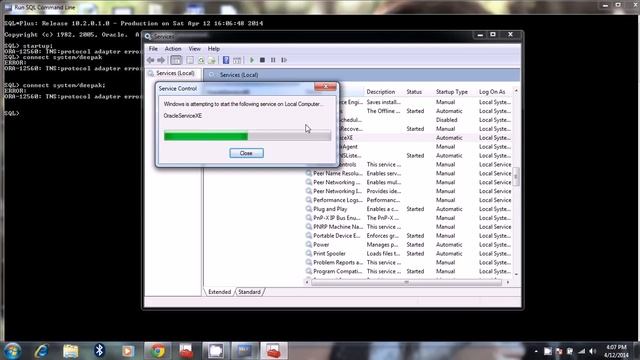The image size is (640, 360).
Task: Select the Problem Reports service row
Action: [408, 262]
